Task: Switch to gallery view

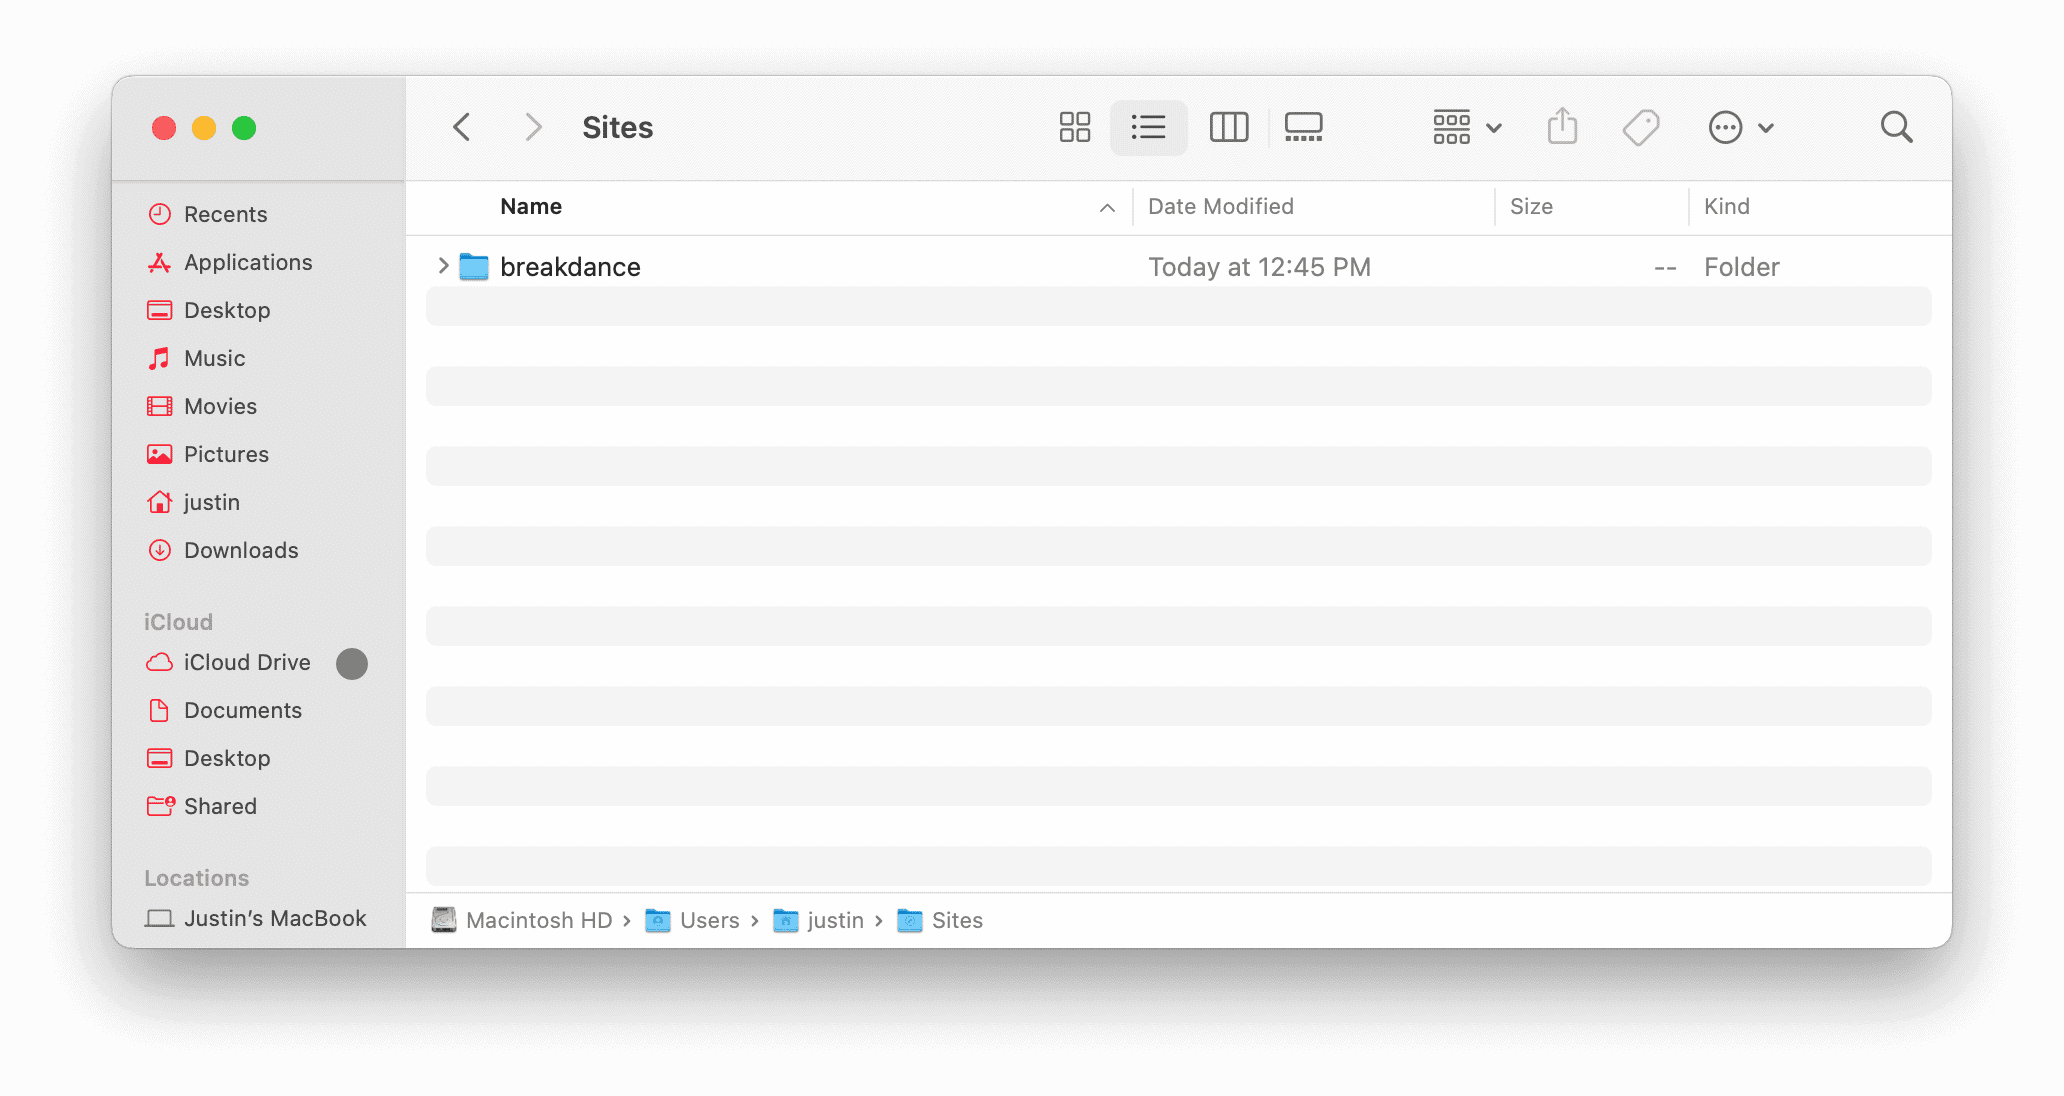Action: [1303, 127]
